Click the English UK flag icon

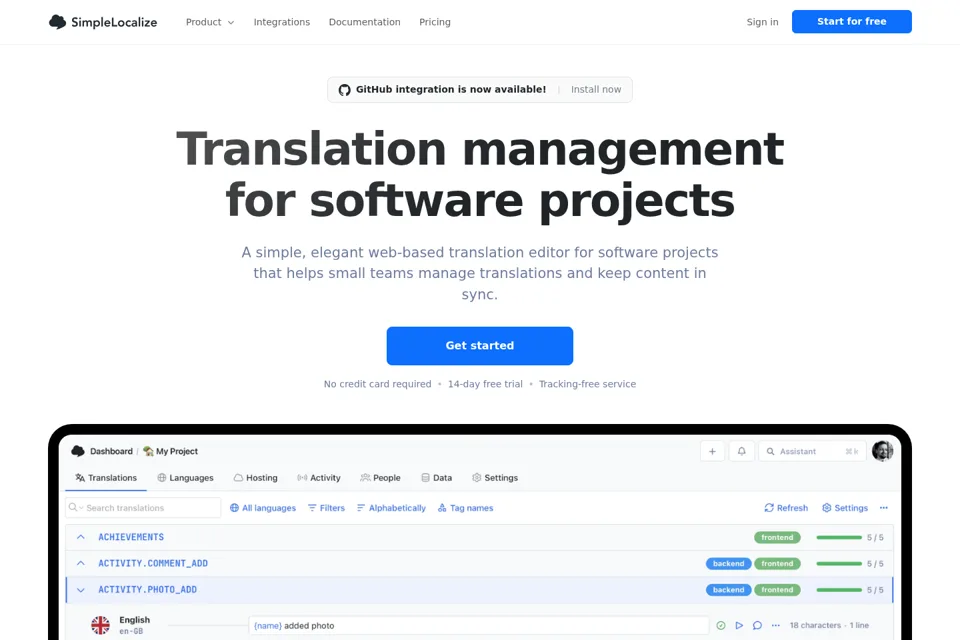click(x=100, y=625)
